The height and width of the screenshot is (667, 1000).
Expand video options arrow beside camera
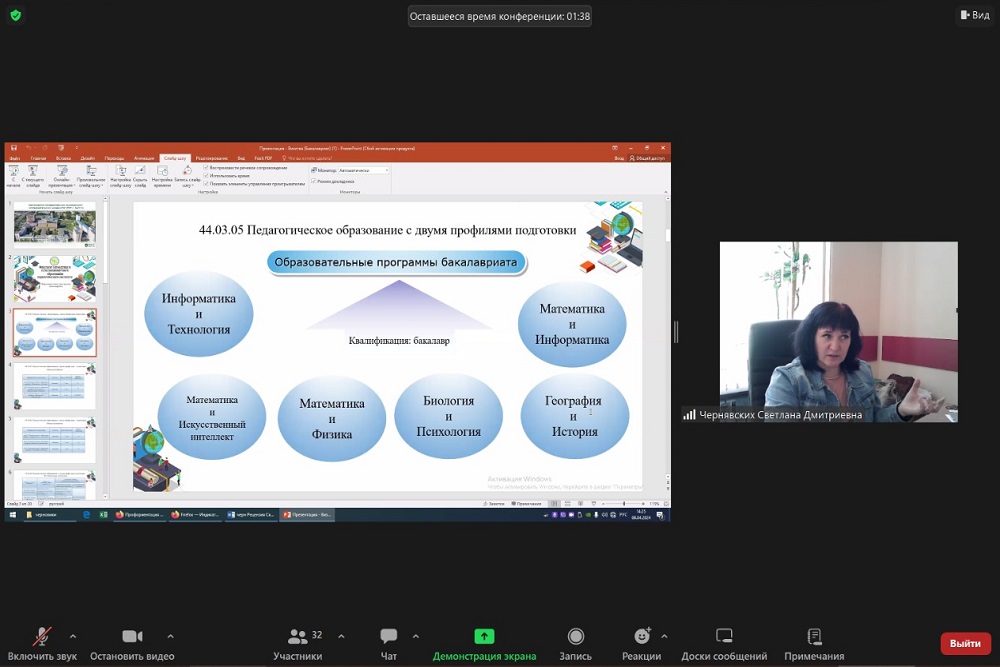click(170, 636)
